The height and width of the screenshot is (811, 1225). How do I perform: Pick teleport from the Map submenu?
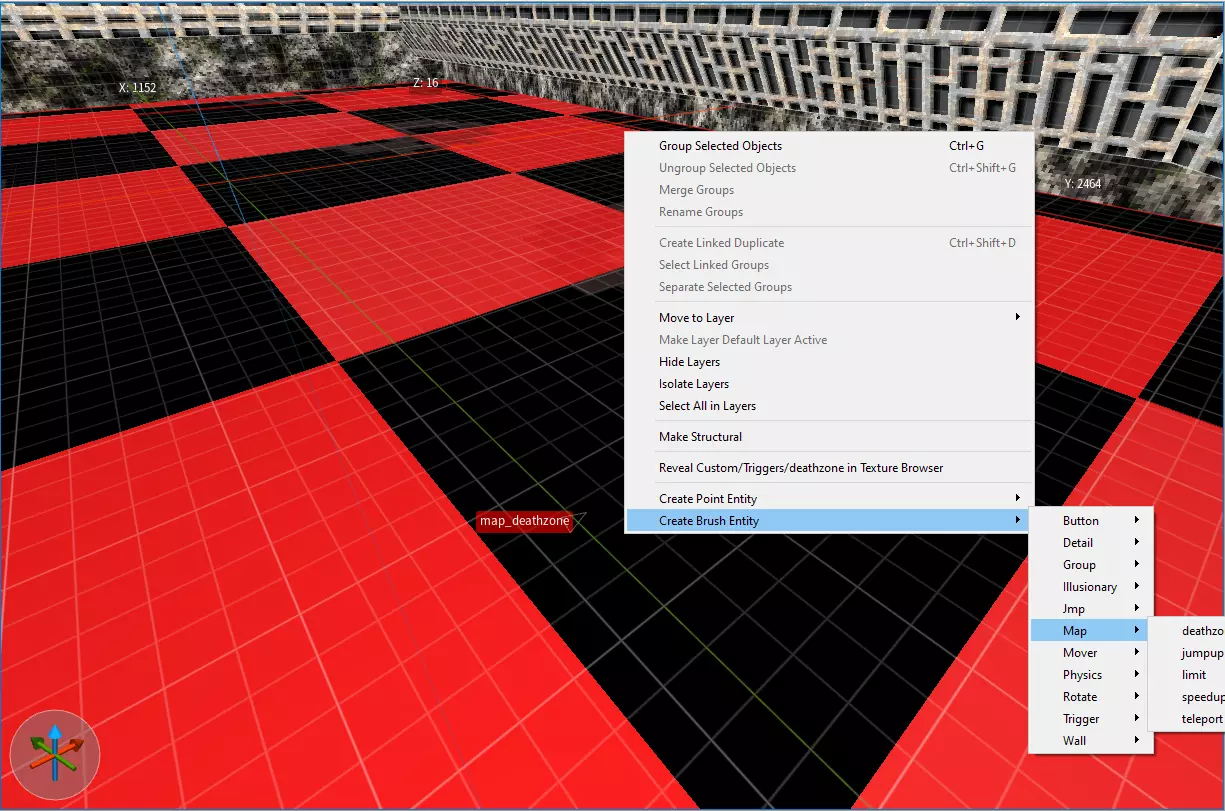[x=1201, y=719]
